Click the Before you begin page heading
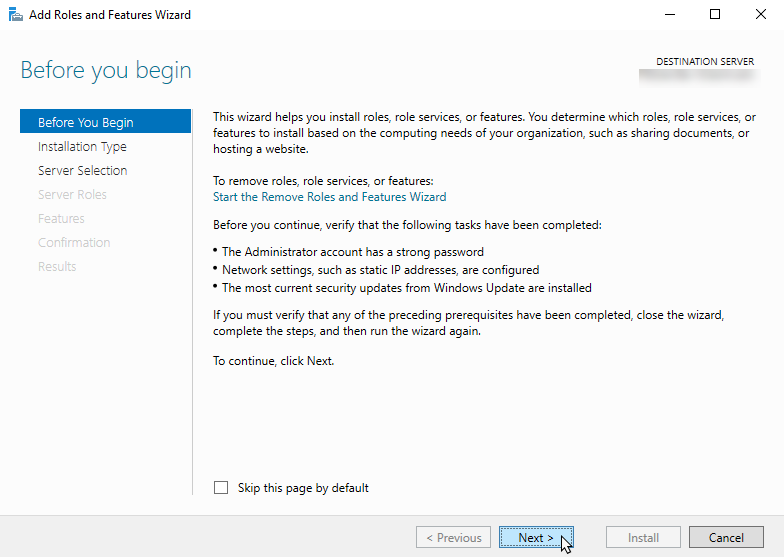Image resolution: width=784 pixels, height=557 pixels. click(106, 71)
